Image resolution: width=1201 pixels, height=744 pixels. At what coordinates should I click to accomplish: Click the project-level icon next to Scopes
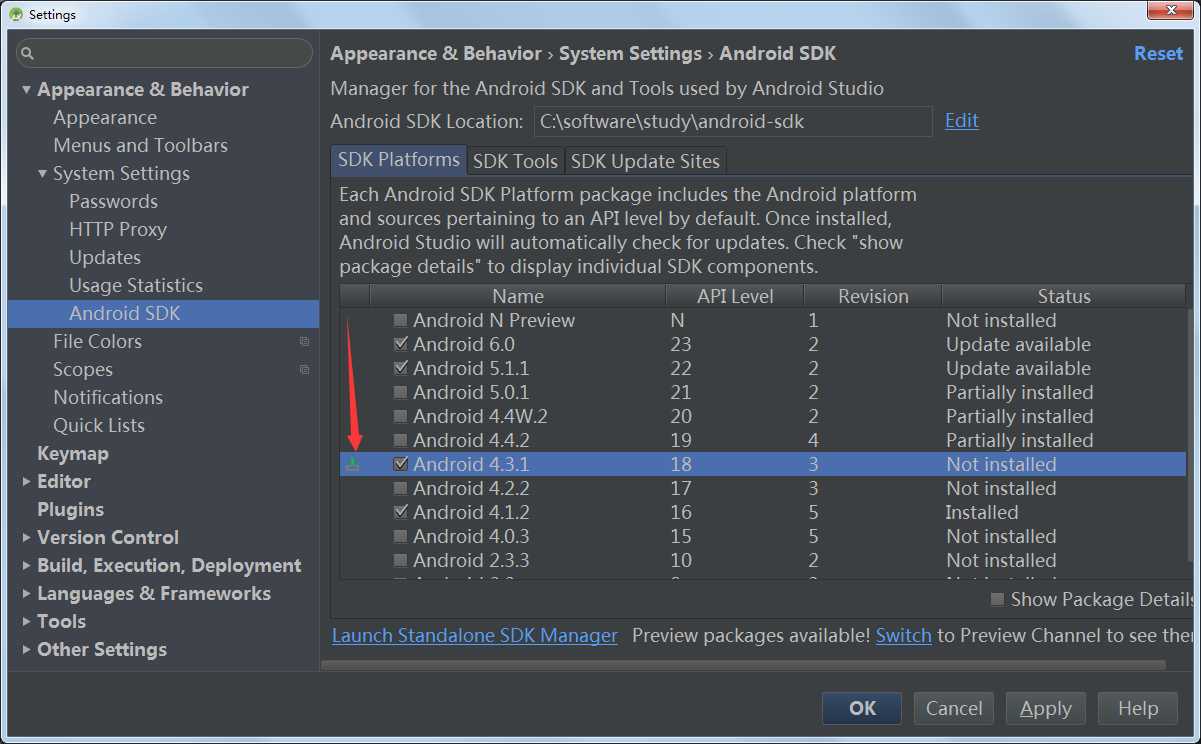pos(304,370)
